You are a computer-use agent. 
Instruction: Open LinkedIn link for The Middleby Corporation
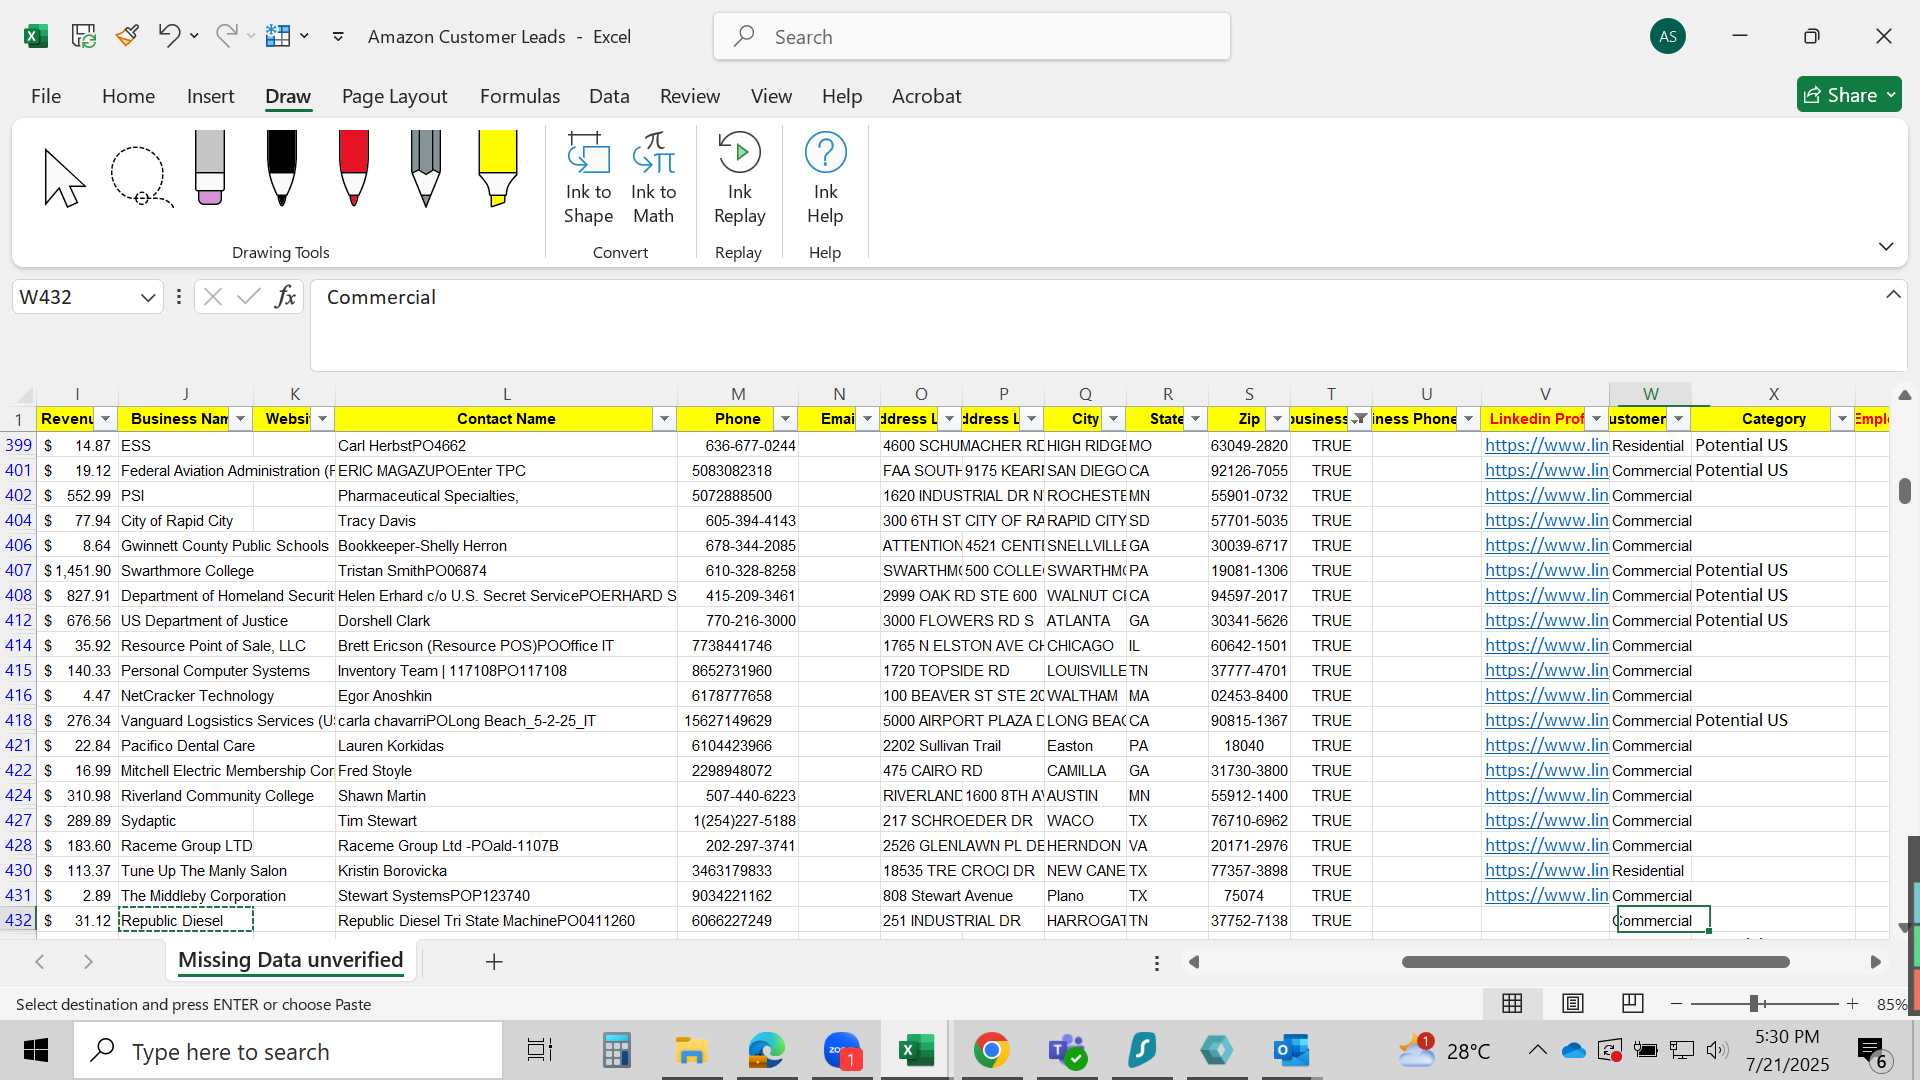(1546, 895)
